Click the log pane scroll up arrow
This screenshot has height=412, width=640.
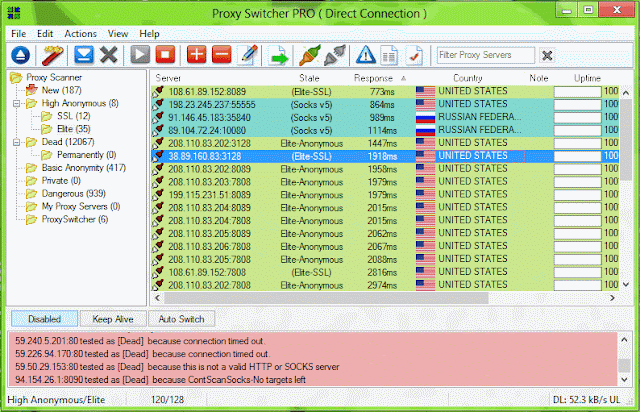click(624, 340)
